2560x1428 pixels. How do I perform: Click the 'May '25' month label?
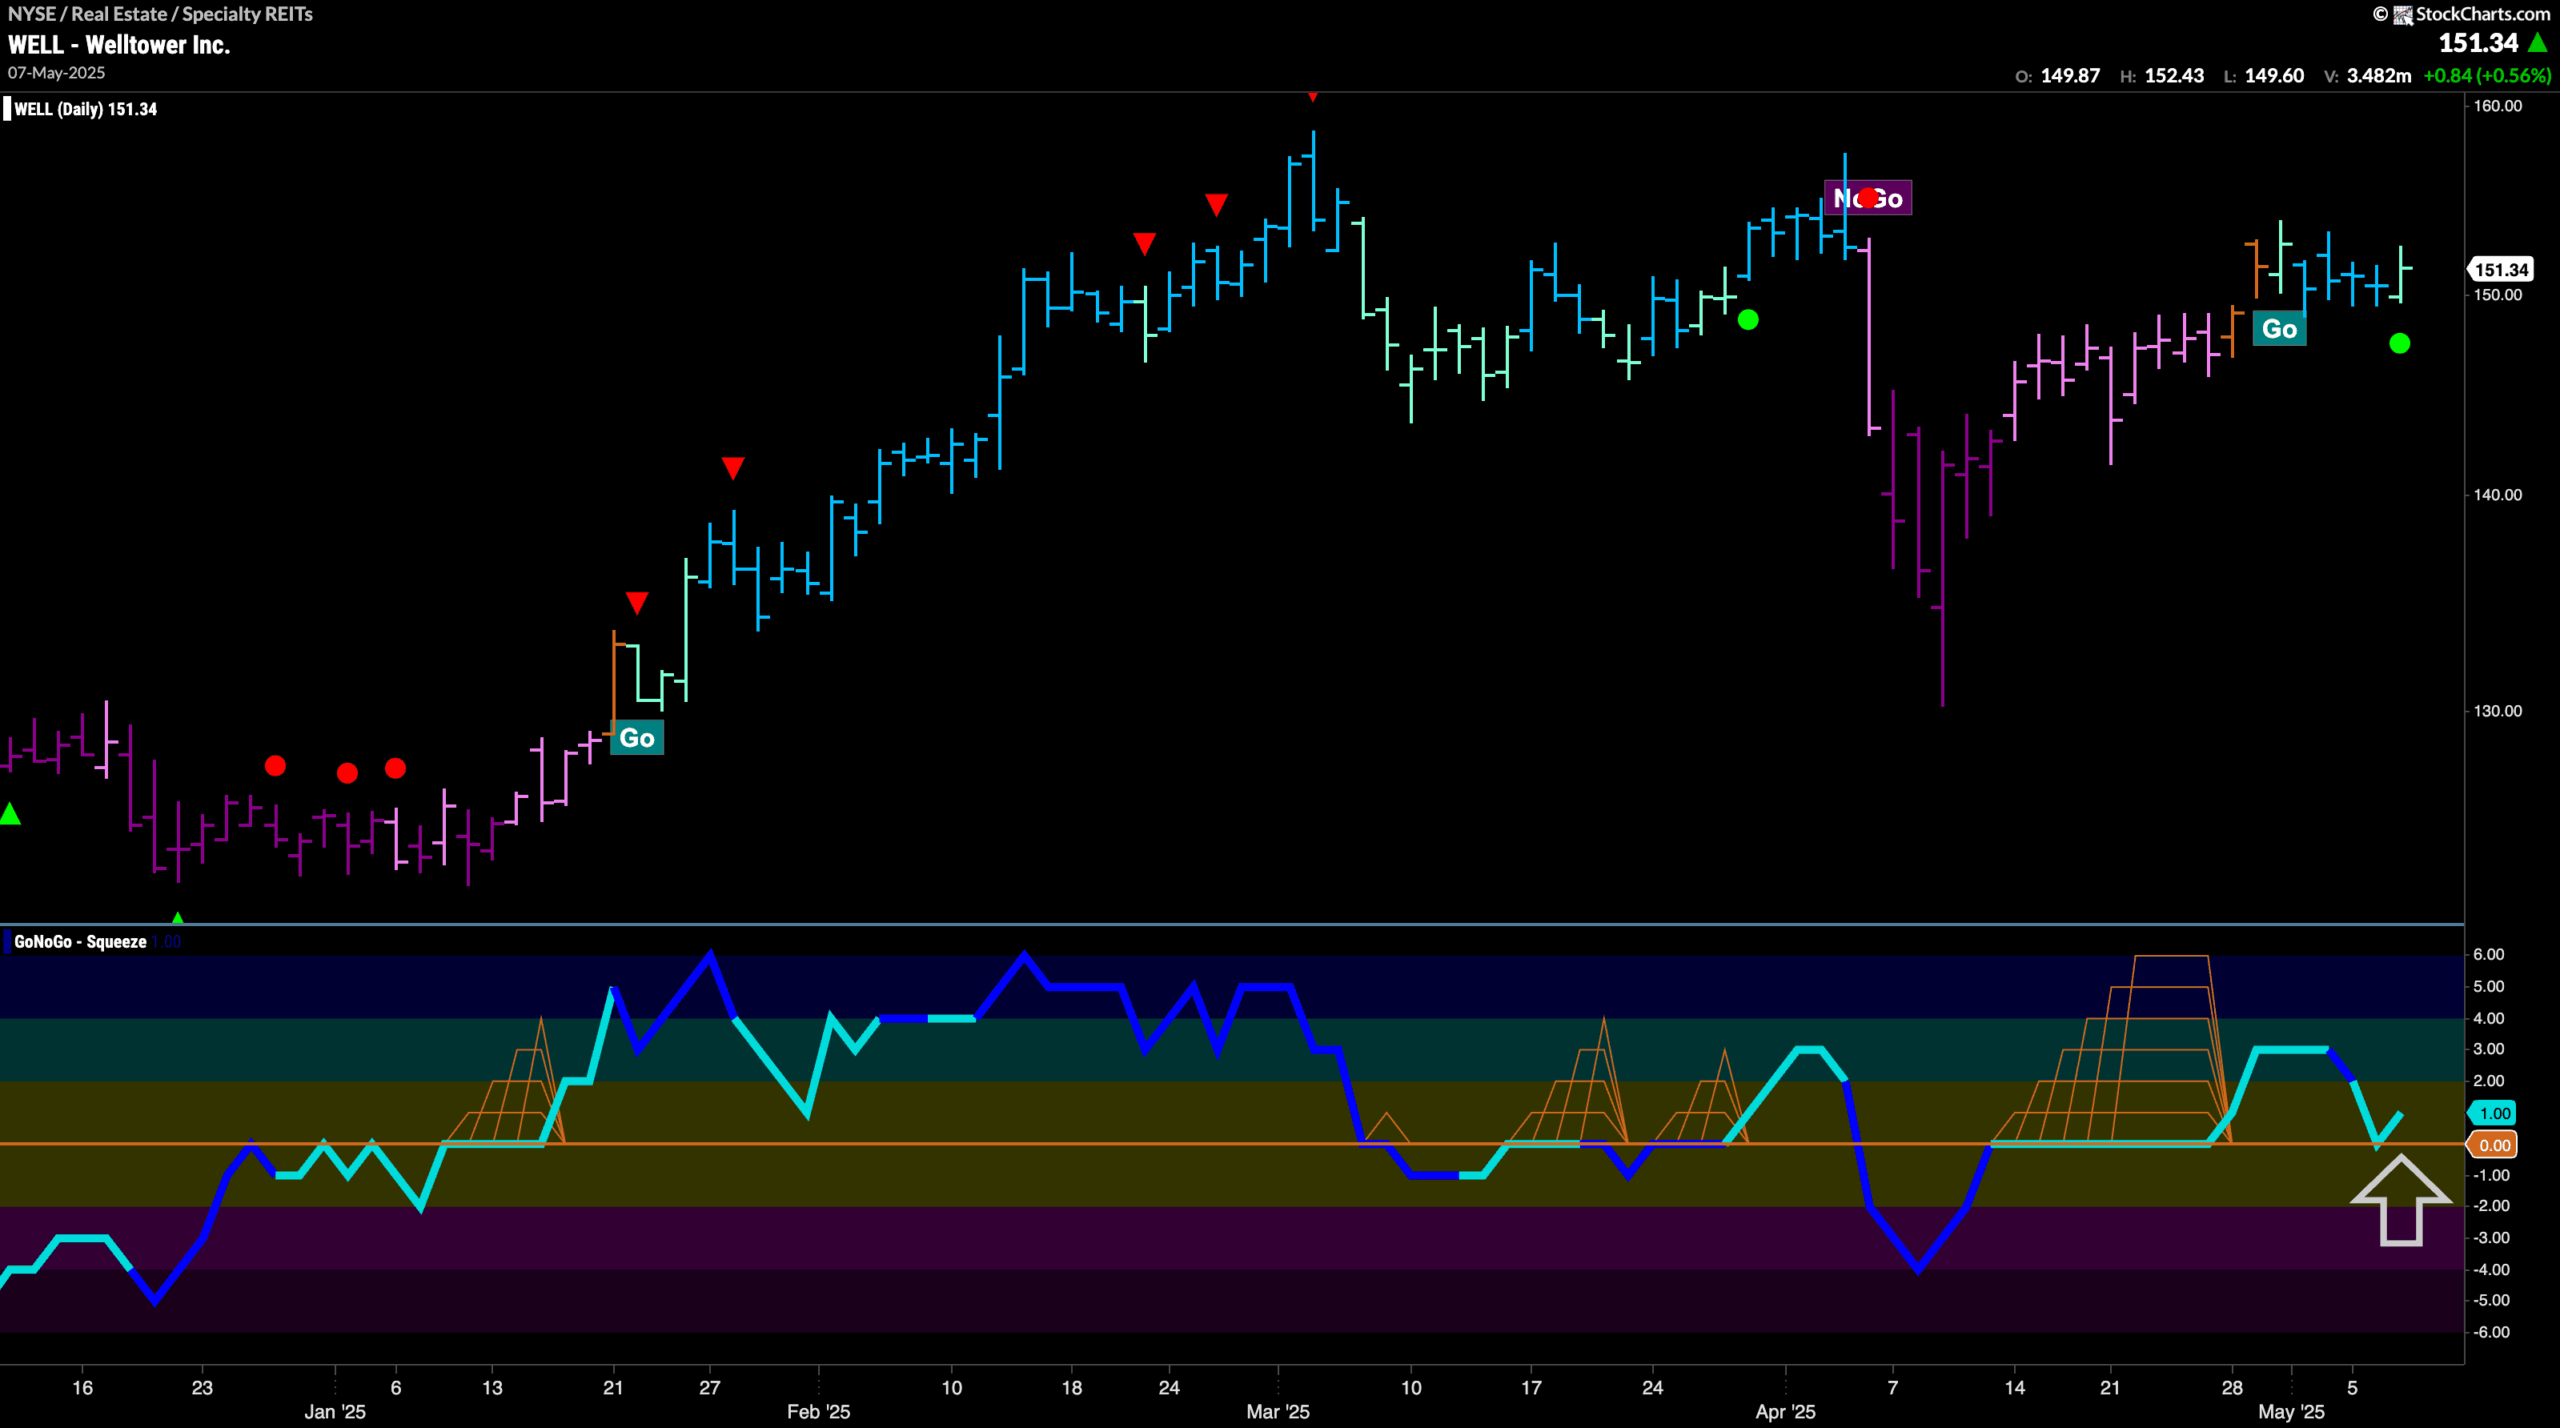pyautogui.click(x=2291, y=1412)
